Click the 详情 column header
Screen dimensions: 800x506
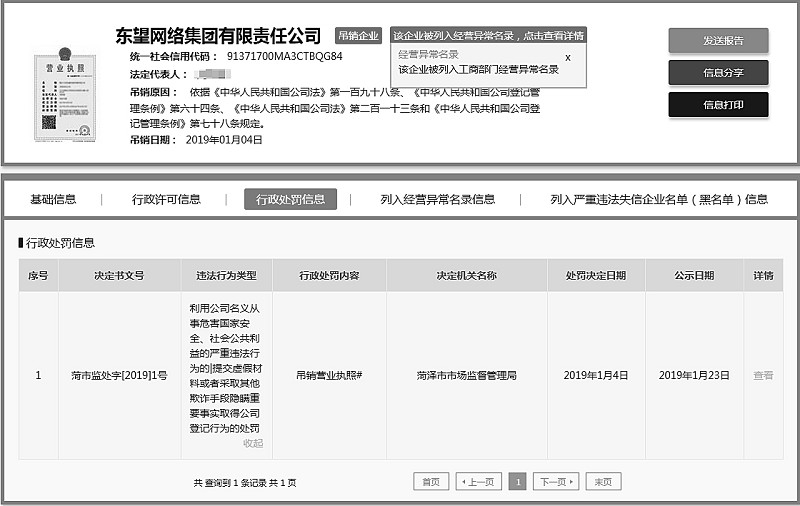click(x=763, y=275)
